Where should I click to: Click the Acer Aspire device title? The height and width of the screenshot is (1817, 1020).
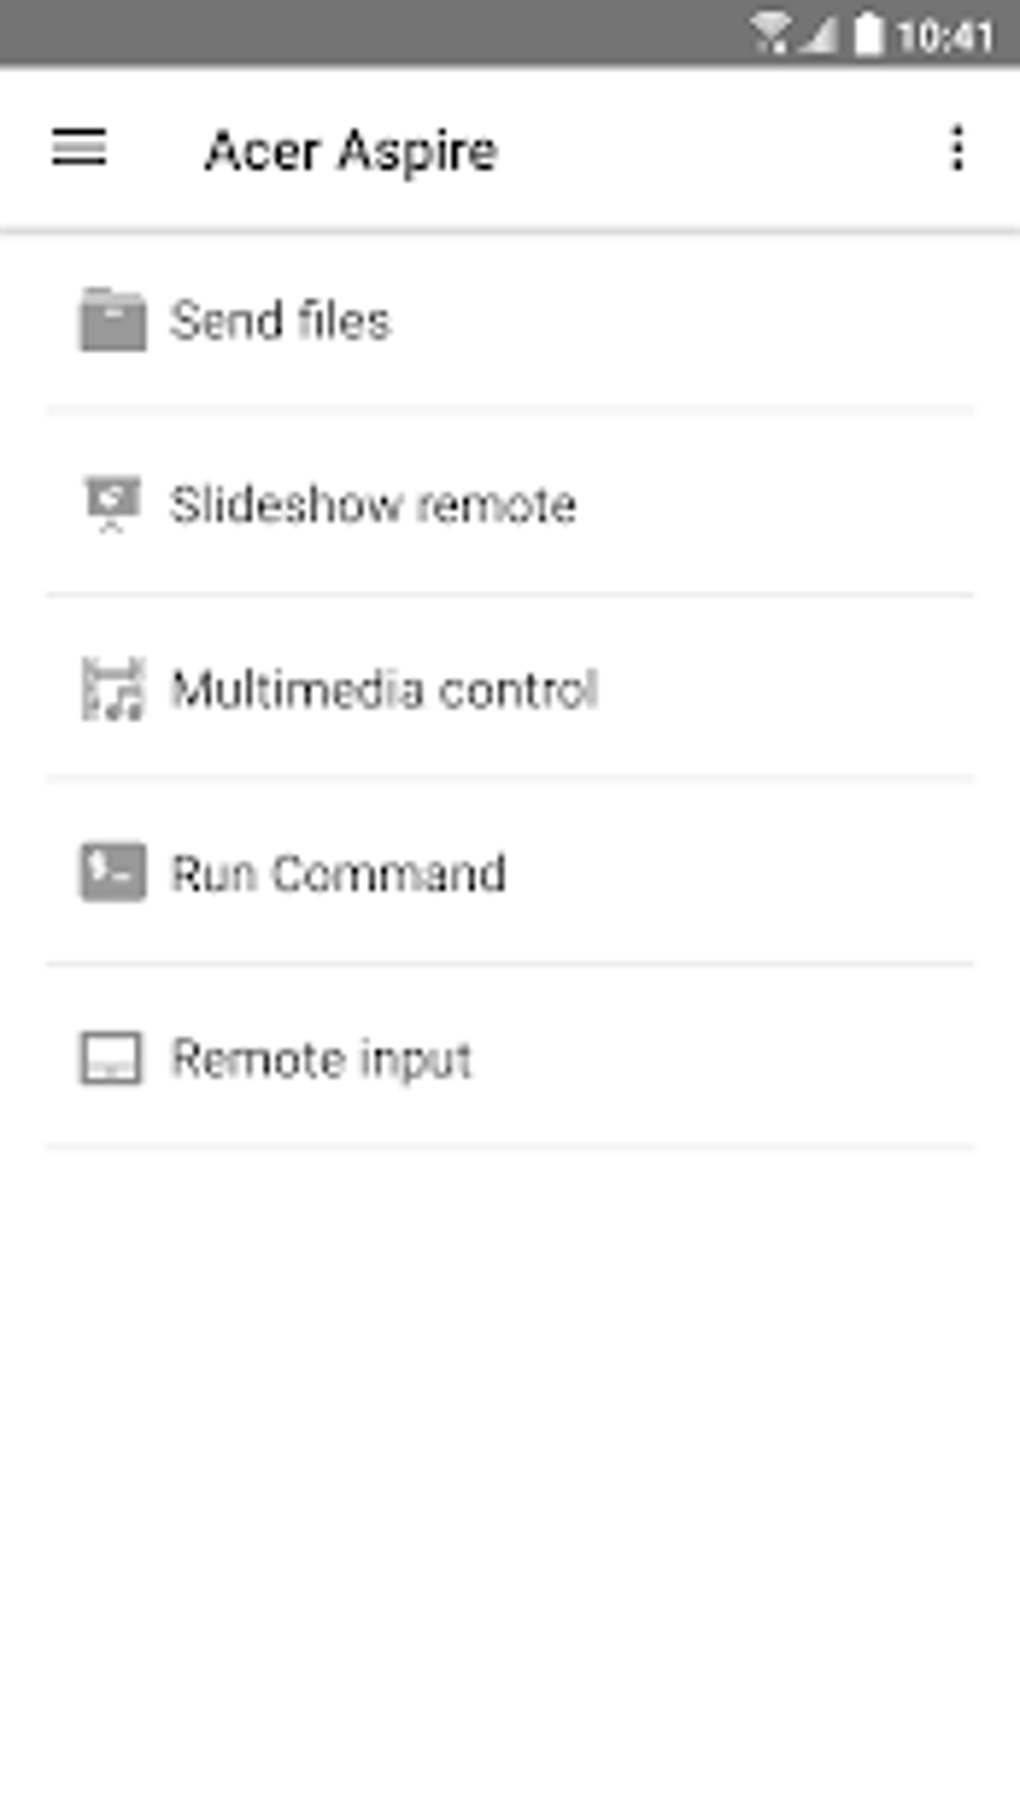pyautogui.click(x=351, y=151)
